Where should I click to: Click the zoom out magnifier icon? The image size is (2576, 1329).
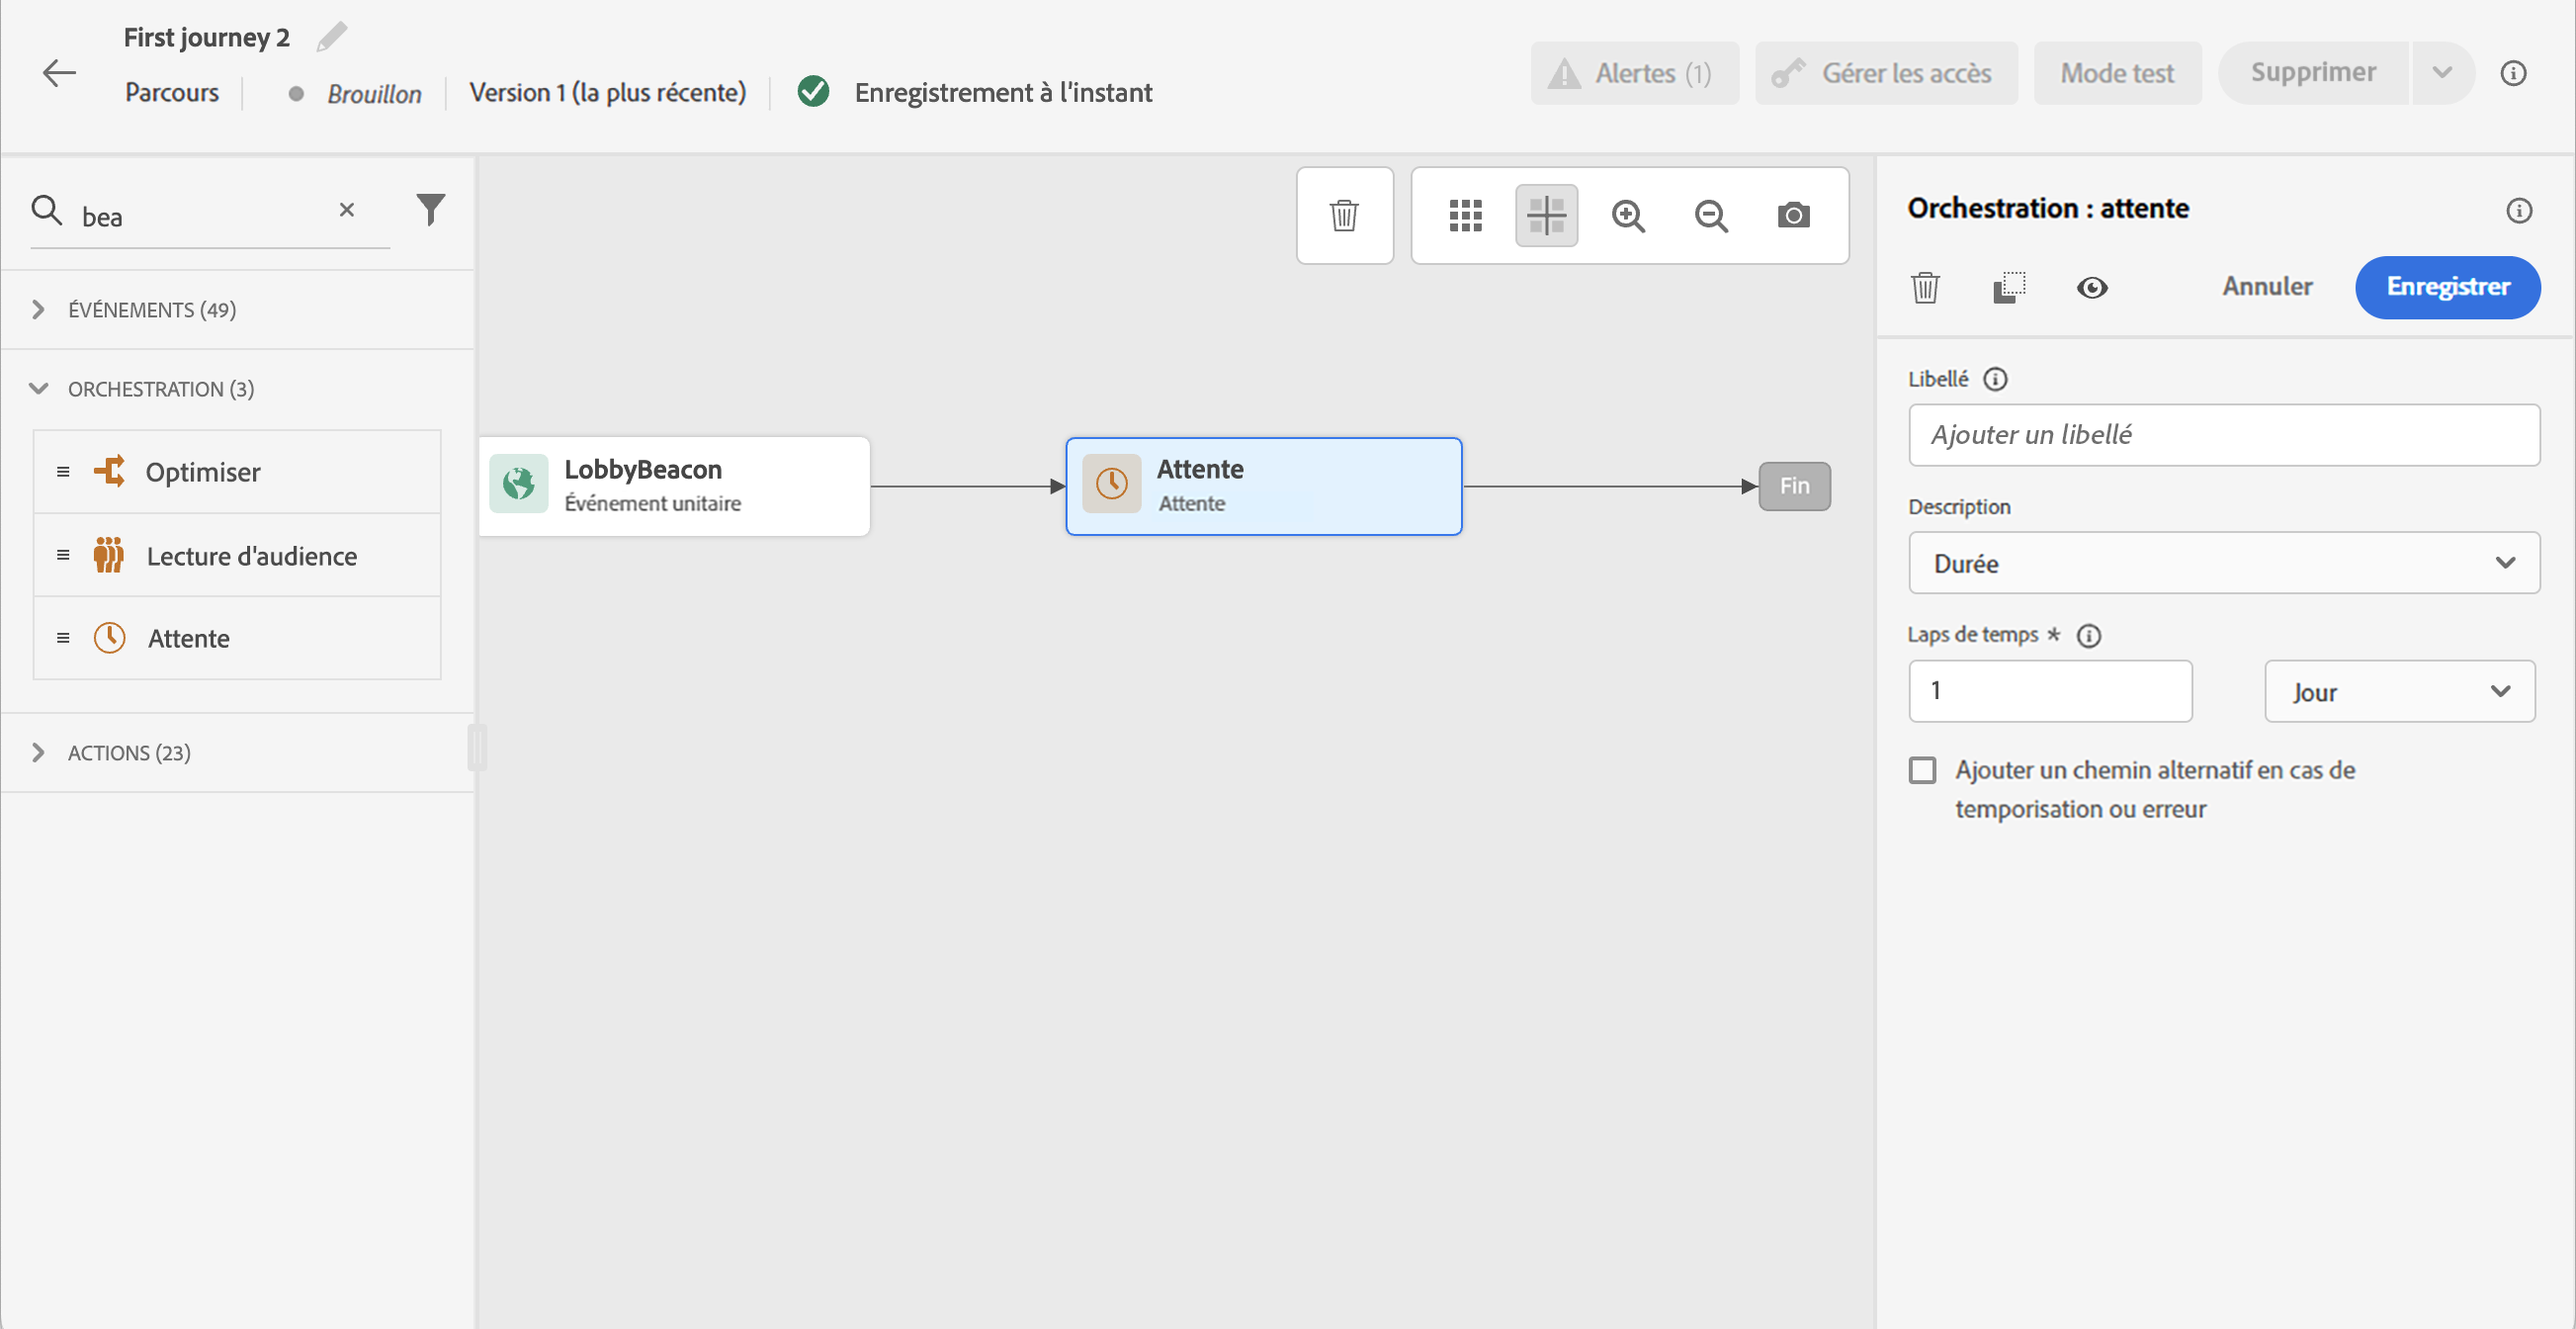click(x=1710, y=215)
